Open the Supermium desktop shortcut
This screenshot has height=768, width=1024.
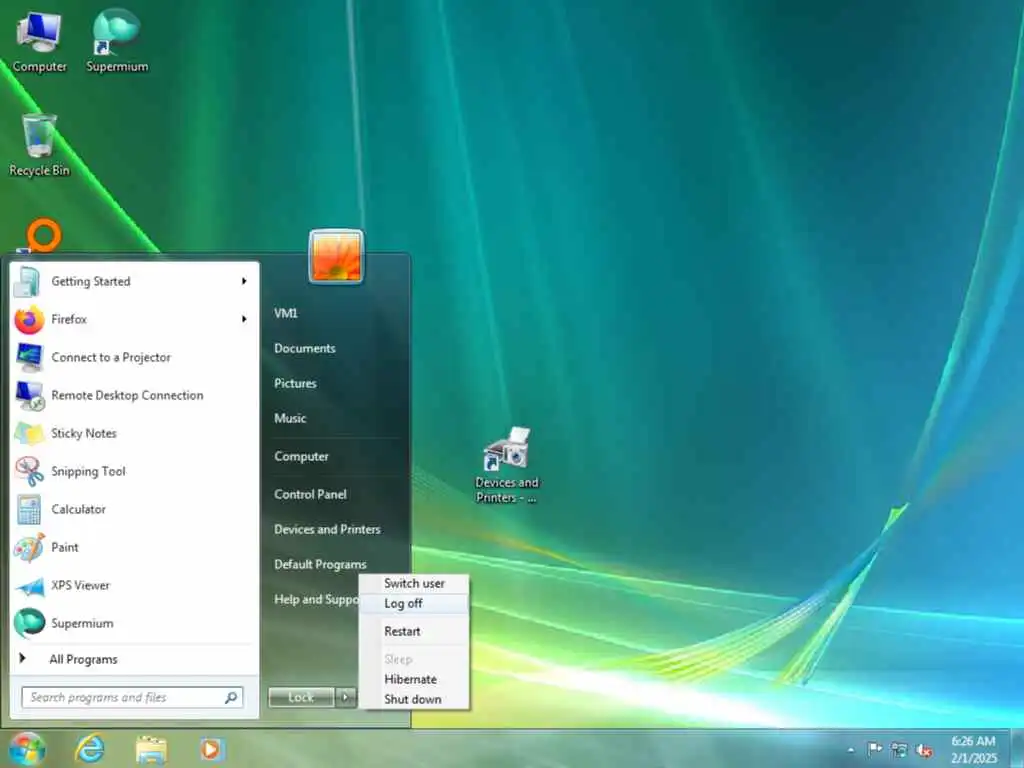click(117, 42)
